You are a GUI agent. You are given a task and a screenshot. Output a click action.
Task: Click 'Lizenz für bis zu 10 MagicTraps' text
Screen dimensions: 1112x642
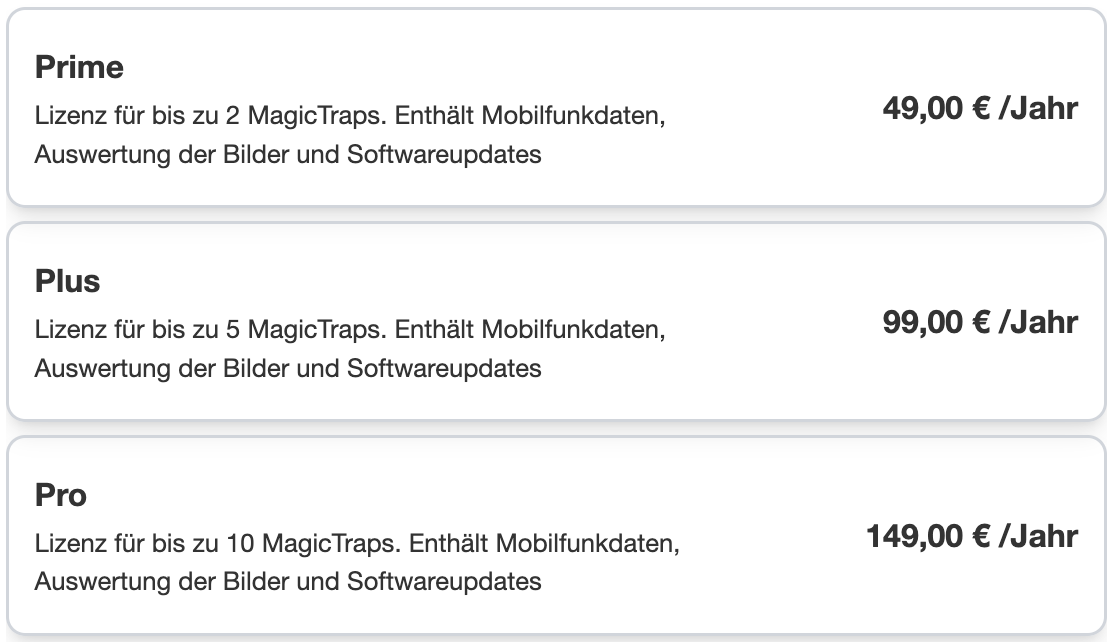pos(218,544)
